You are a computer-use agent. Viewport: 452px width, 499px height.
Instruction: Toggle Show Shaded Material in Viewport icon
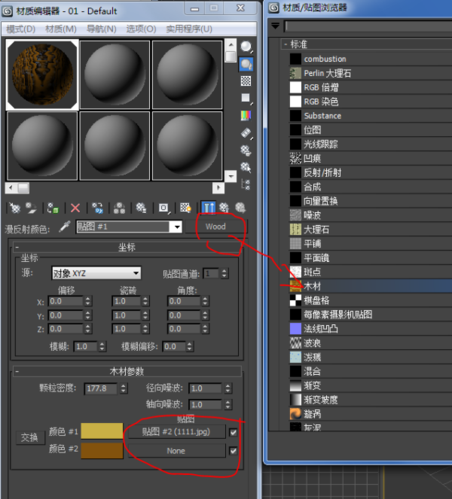[x=185, y=208]
